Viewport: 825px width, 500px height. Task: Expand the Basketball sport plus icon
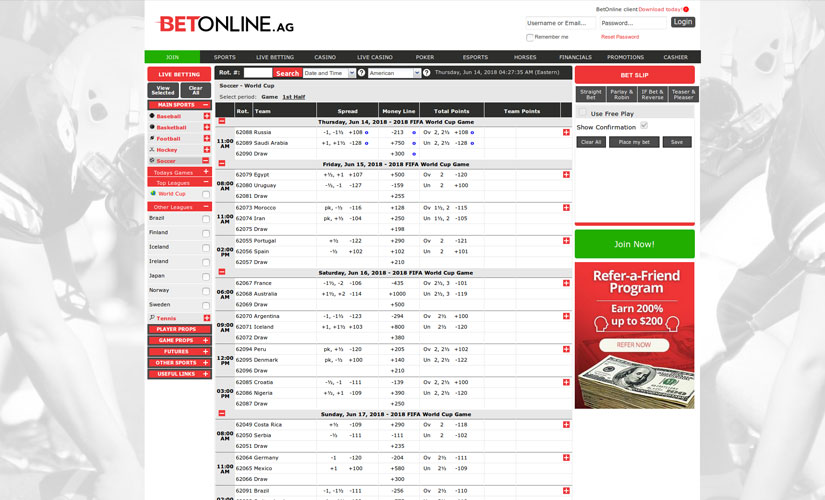tap(206, 127)
